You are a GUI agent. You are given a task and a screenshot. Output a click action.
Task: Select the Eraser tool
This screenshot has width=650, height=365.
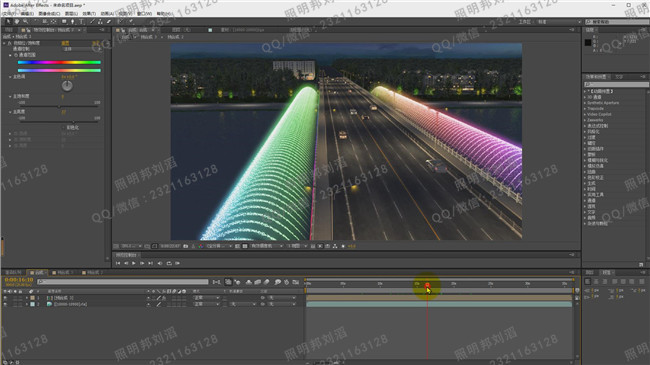[109, 22]
